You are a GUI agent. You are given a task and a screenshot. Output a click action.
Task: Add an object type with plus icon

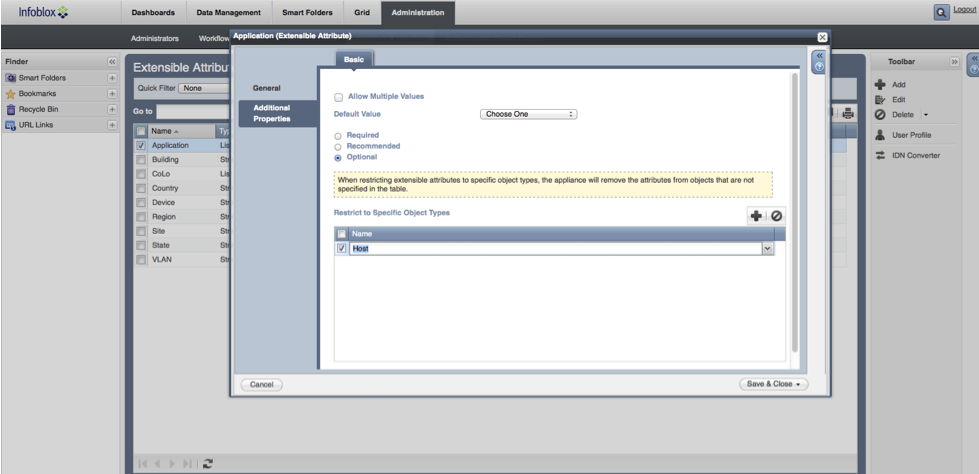[x=756, y=216]
